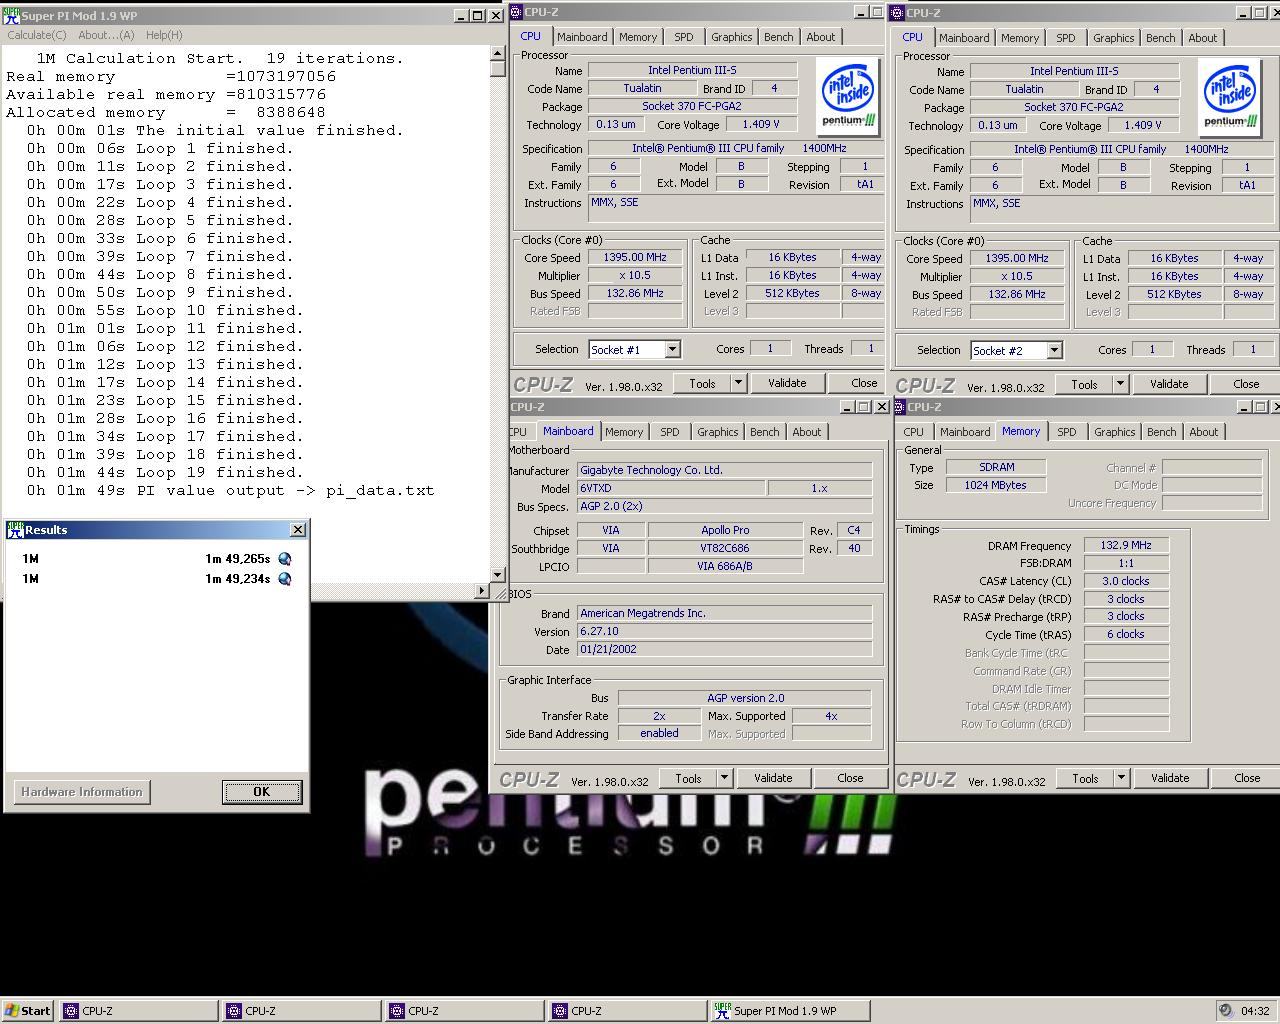Switch to Memory tab in Socket #1 CPU-Z
The image size is (1280, 1024).
638,37
